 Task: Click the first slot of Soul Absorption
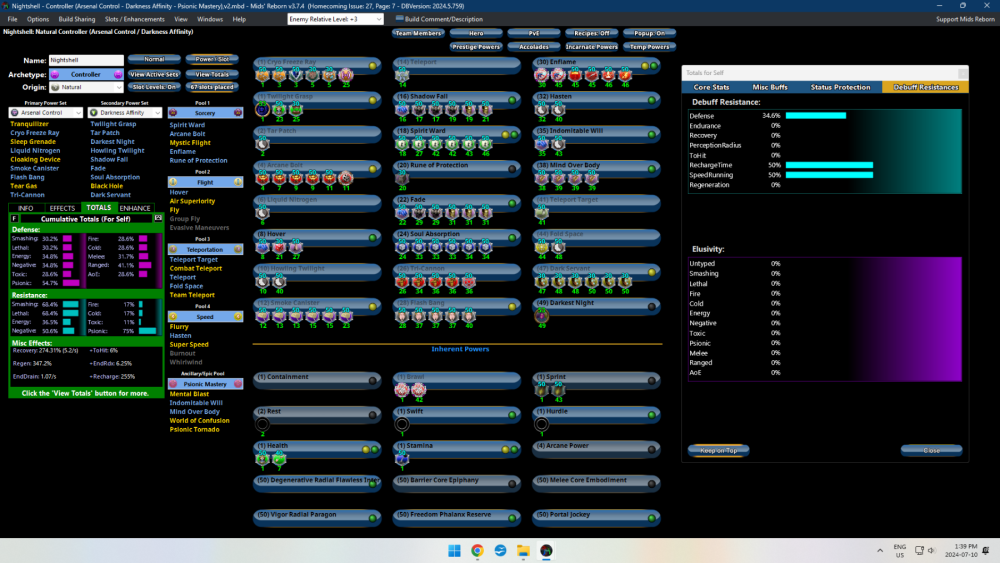[x=402, y=247]
